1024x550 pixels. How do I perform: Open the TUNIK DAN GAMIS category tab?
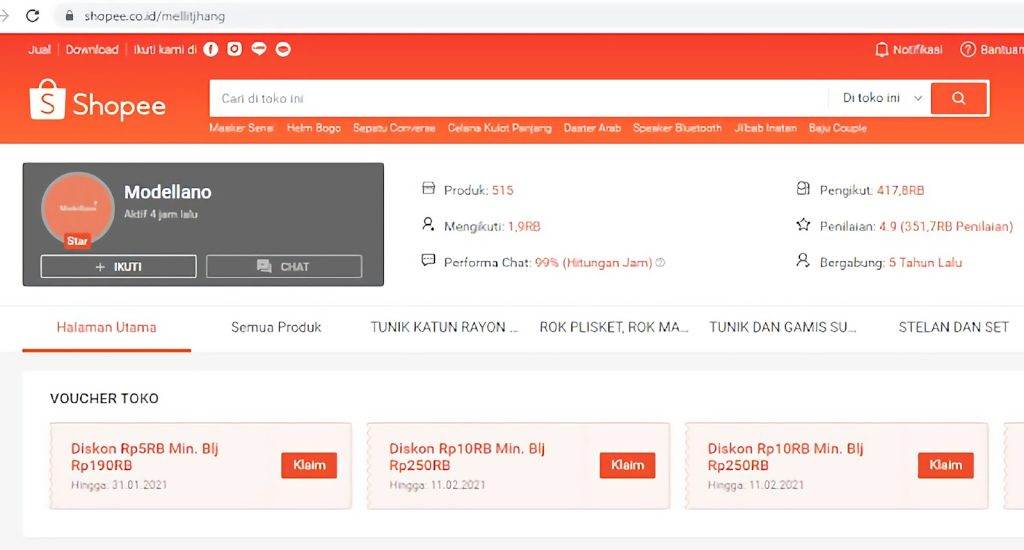pos(783,327)
